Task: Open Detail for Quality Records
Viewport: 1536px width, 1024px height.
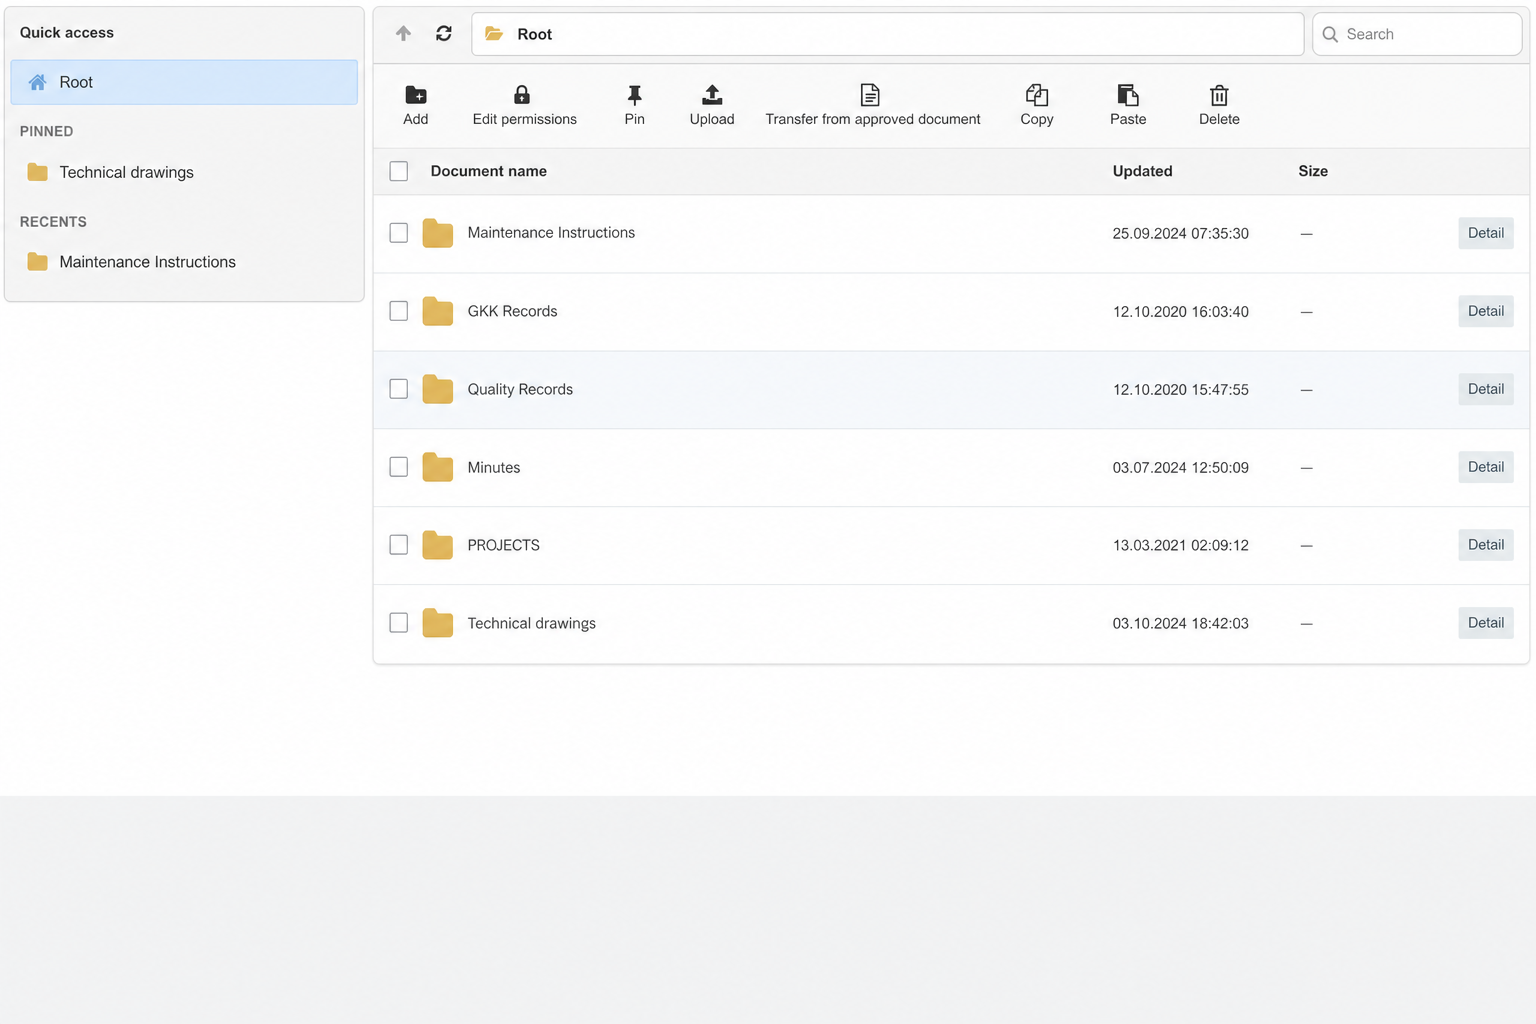Action: coord(1485,389)
